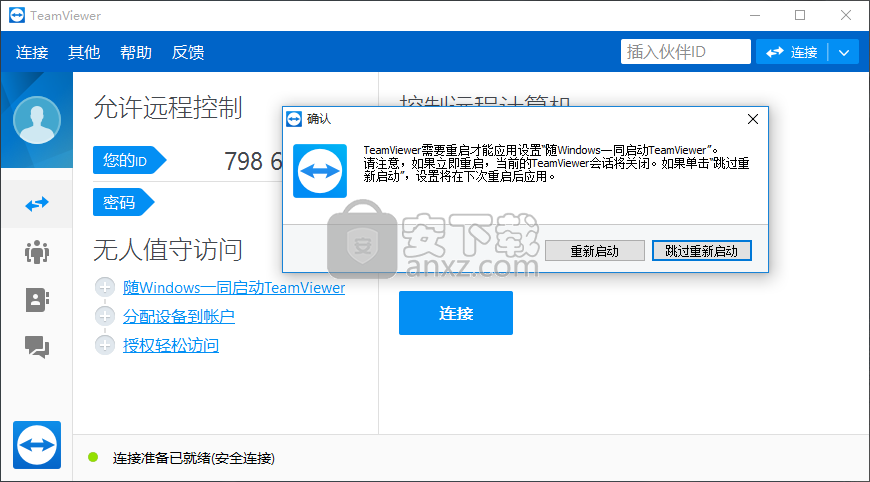Close the 确认 dialog

[x=753, y=119]
